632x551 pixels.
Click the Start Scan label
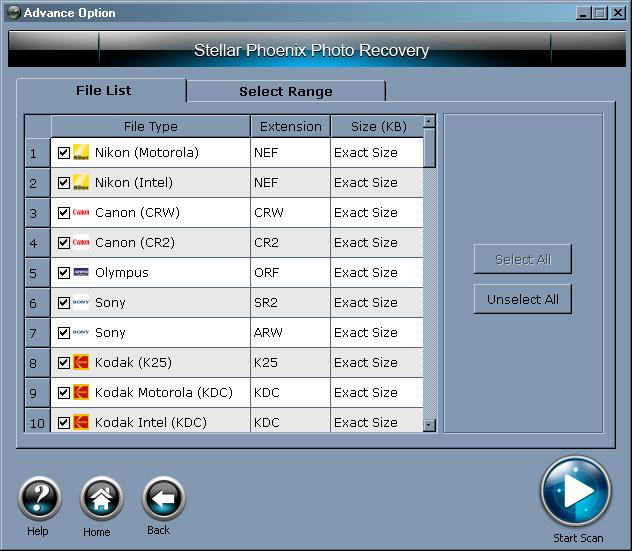pyautogui.click(x=578, y=538)
